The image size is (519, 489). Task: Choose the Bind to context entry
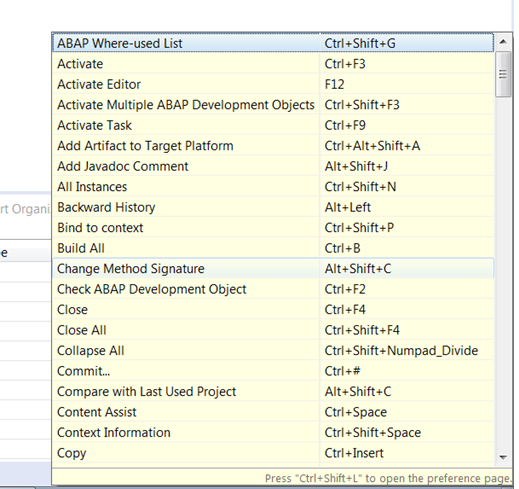click(273, 228)
